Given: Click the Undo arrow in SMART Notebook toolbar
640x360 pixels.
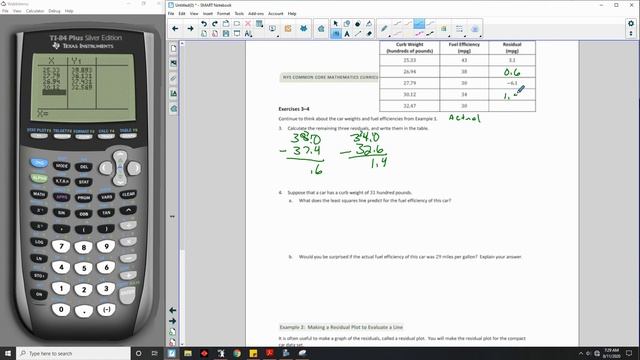Looking at the screenshot, I should 204,24.
